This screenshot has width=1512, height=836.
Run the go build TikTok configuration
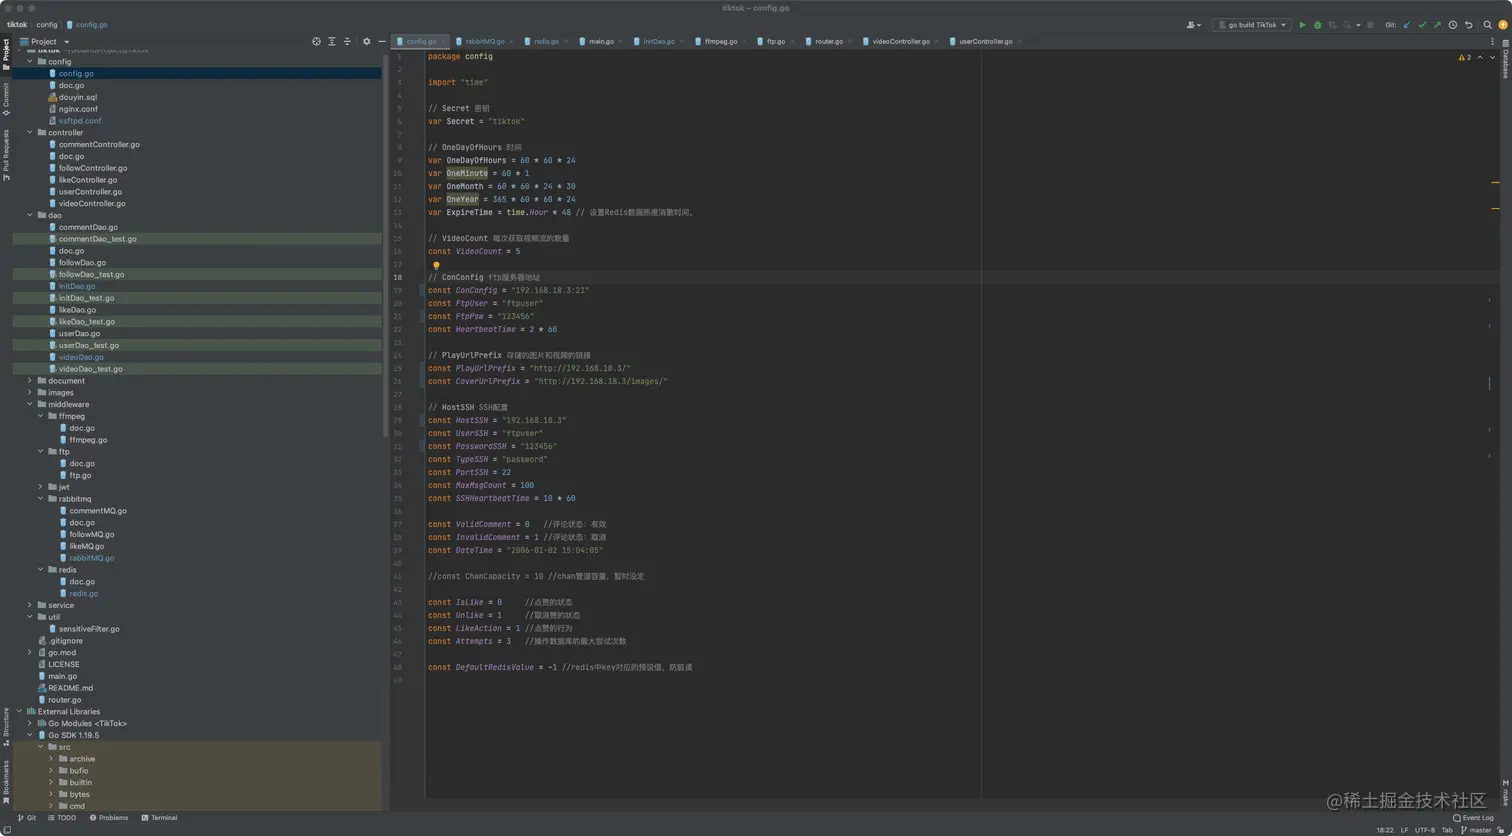pos(1302,25)
